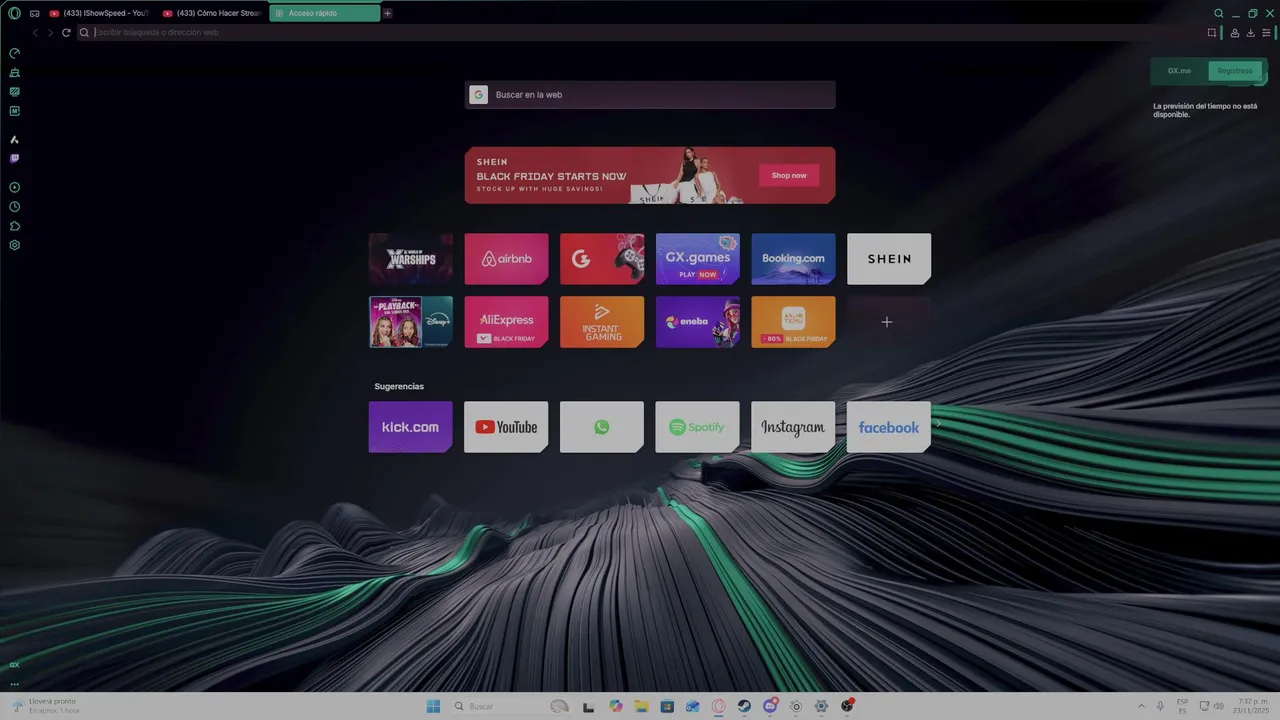Open the AliExpress Black Friday tile
This screenshot has height=720, width=1280.
506,322
